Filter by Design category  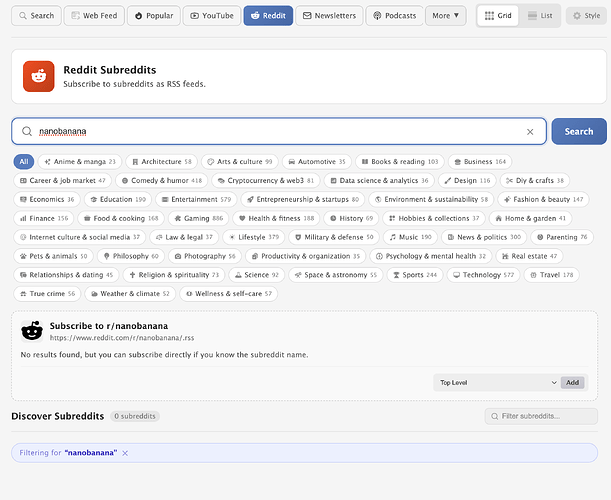(467, 180)
